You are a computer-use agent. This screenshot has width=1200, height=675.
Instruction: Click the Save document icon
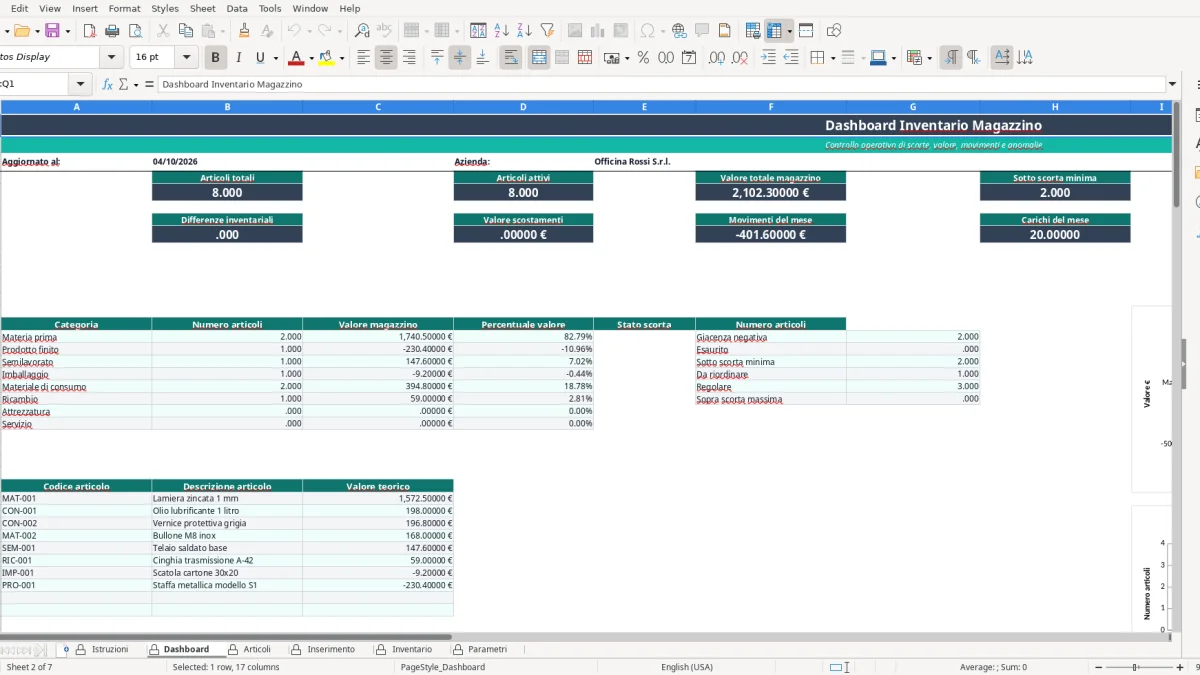[52, 31]
